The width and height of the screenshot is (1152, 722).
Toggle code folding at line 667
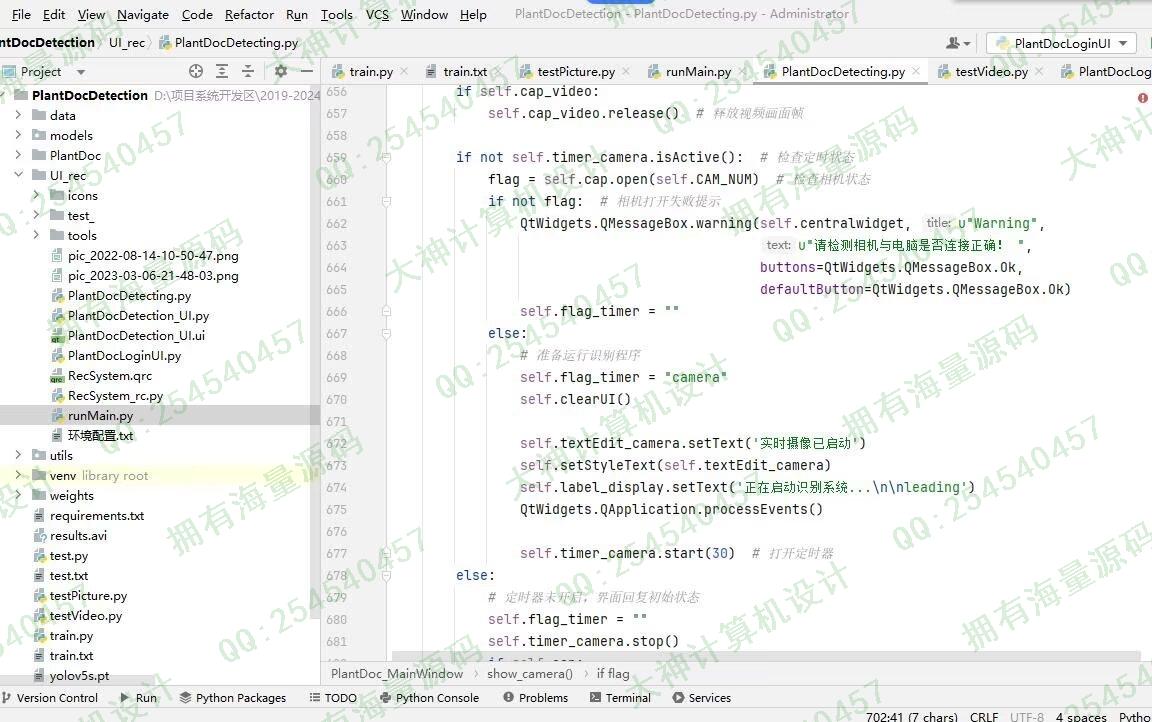tap(386, 333)
